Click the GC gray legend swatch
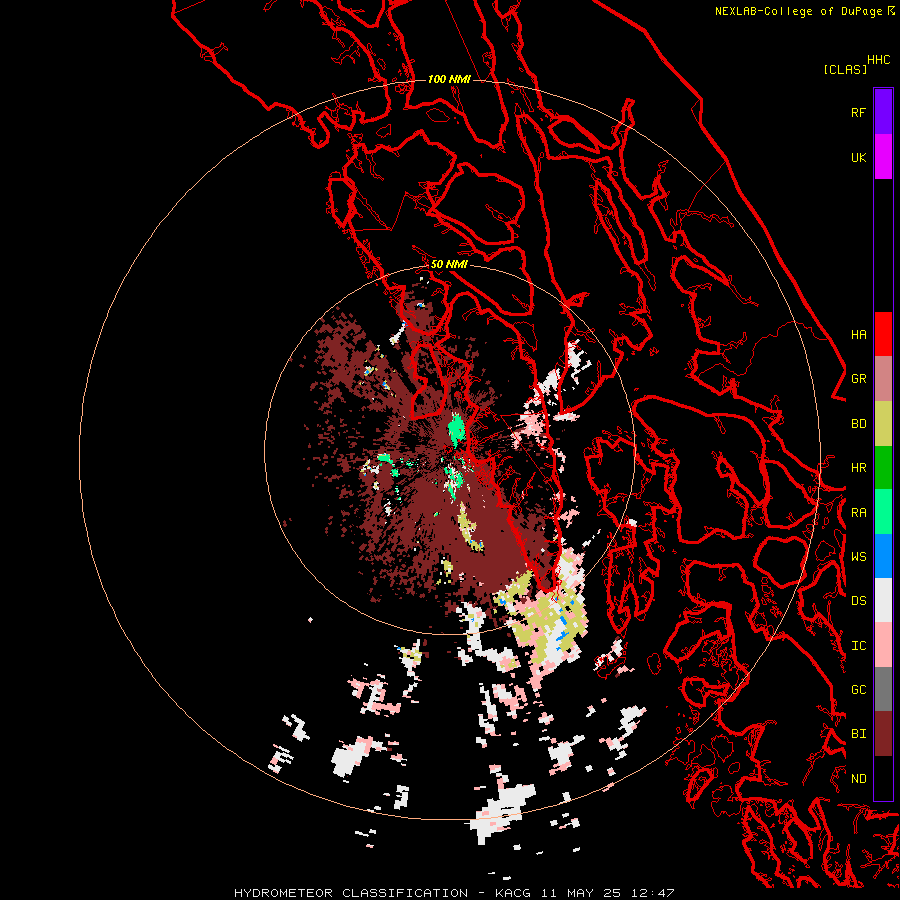 [x=883, y=689]
